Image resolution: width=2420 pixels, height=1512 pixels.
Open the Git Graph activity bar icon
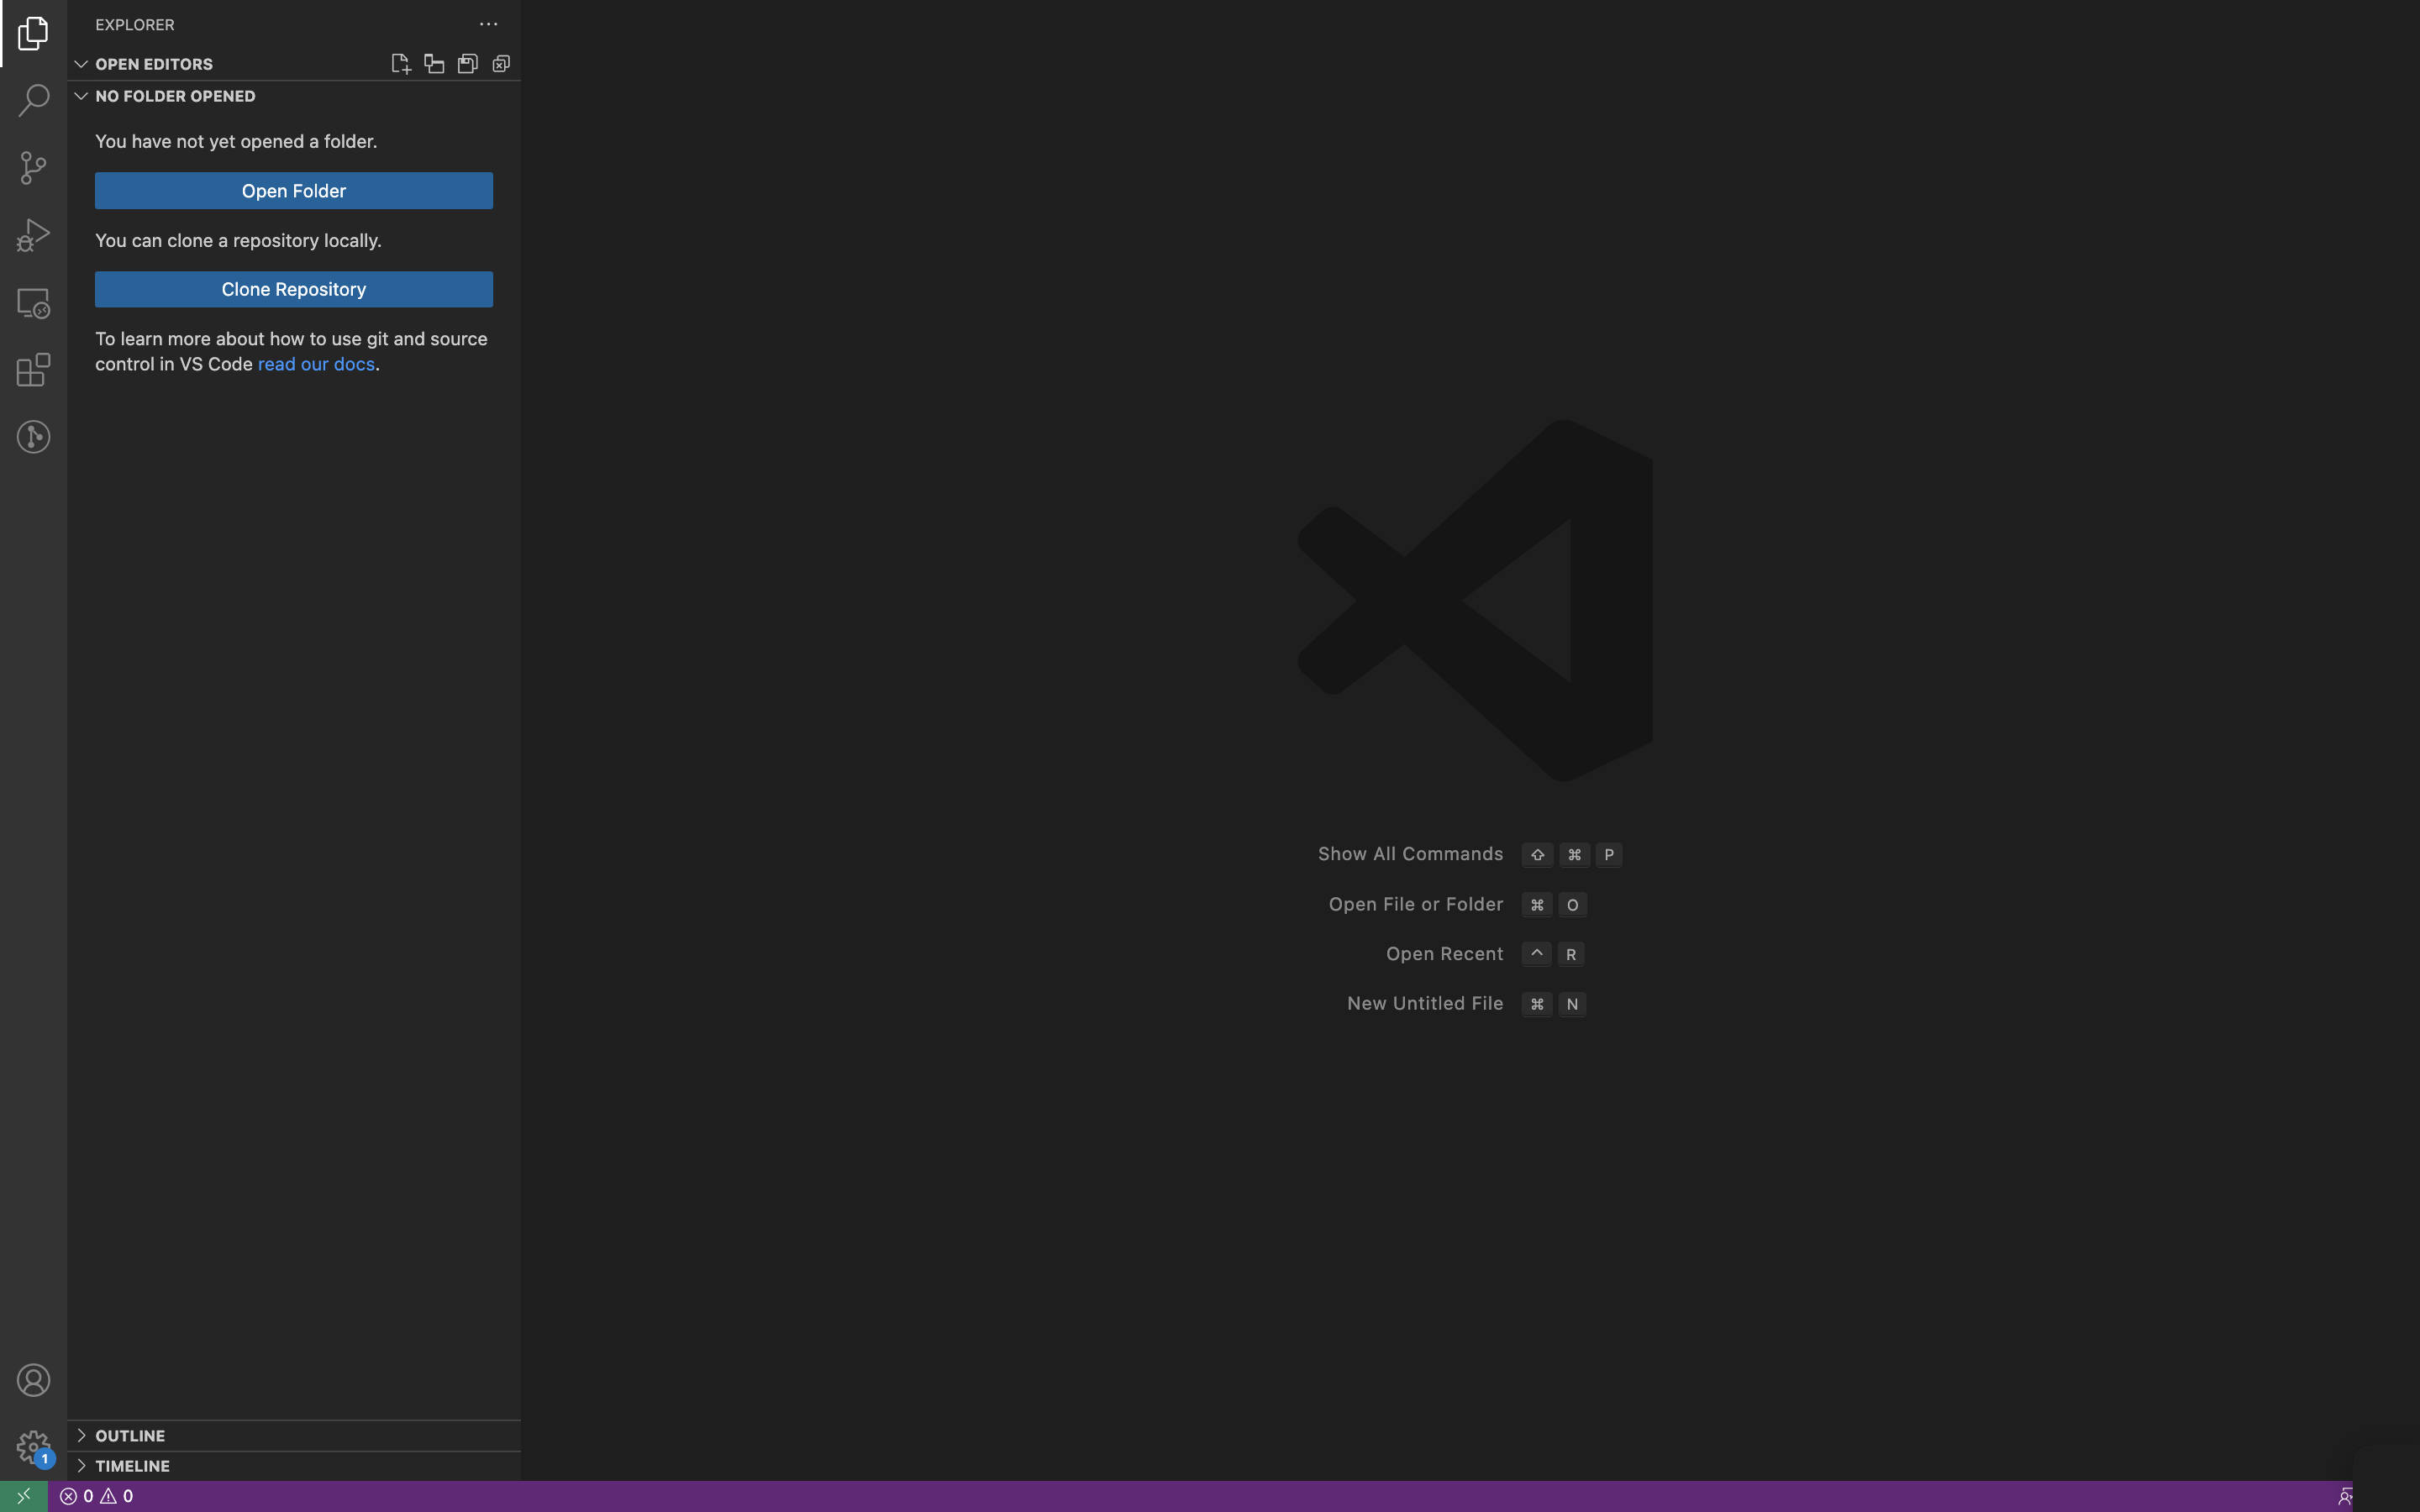pos(33,437)
